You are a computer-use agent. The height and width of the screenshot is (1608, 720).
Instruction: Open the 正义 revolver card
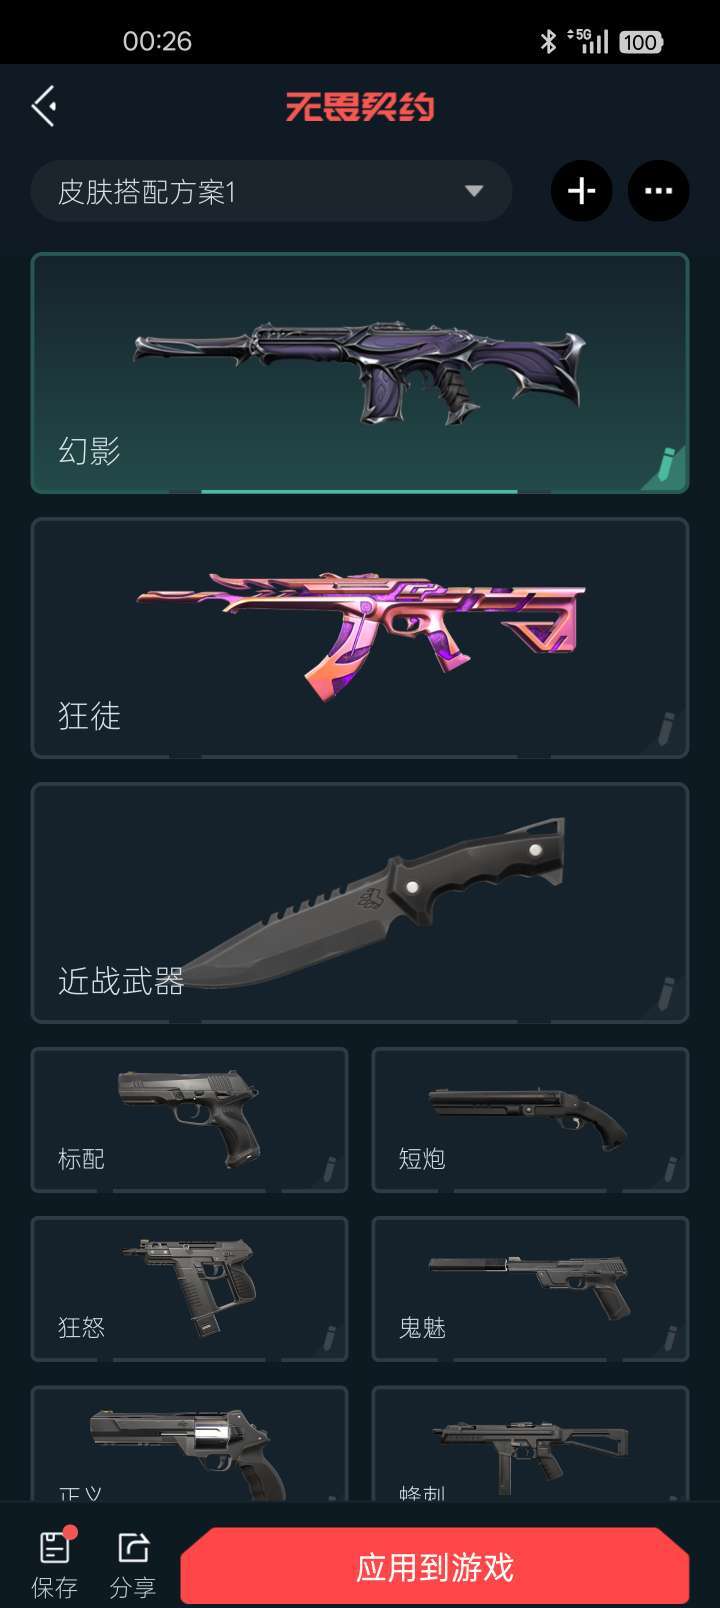click(x=190, y=1443)
